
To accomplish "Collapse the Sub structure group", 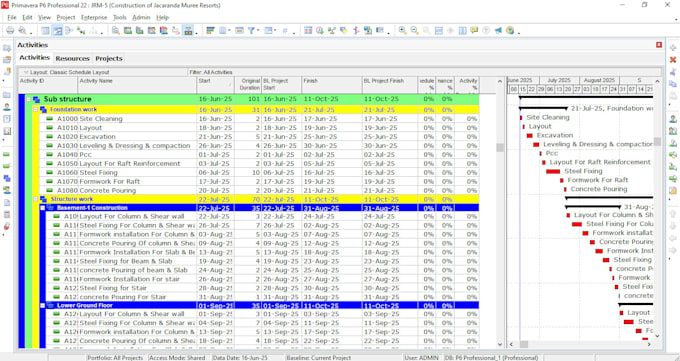I will (x=29, y=99).
